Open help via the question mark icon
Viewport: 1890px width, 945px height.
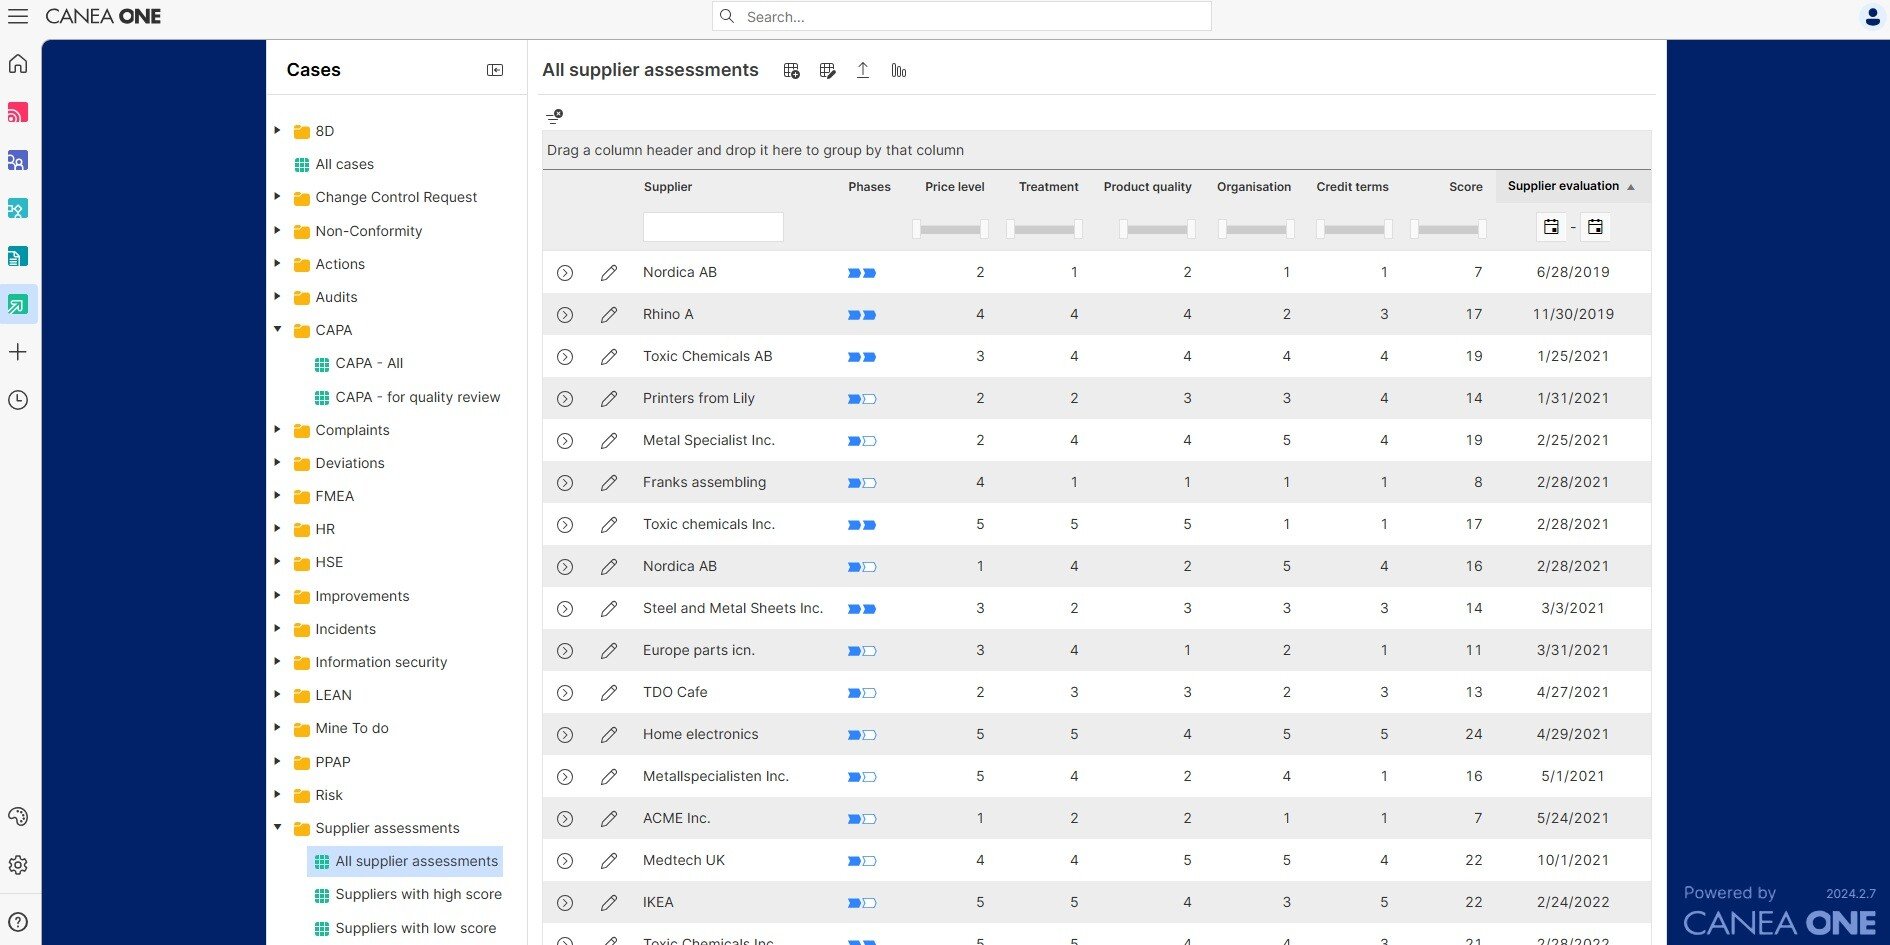pyautogui.click(x=18, y=921)
